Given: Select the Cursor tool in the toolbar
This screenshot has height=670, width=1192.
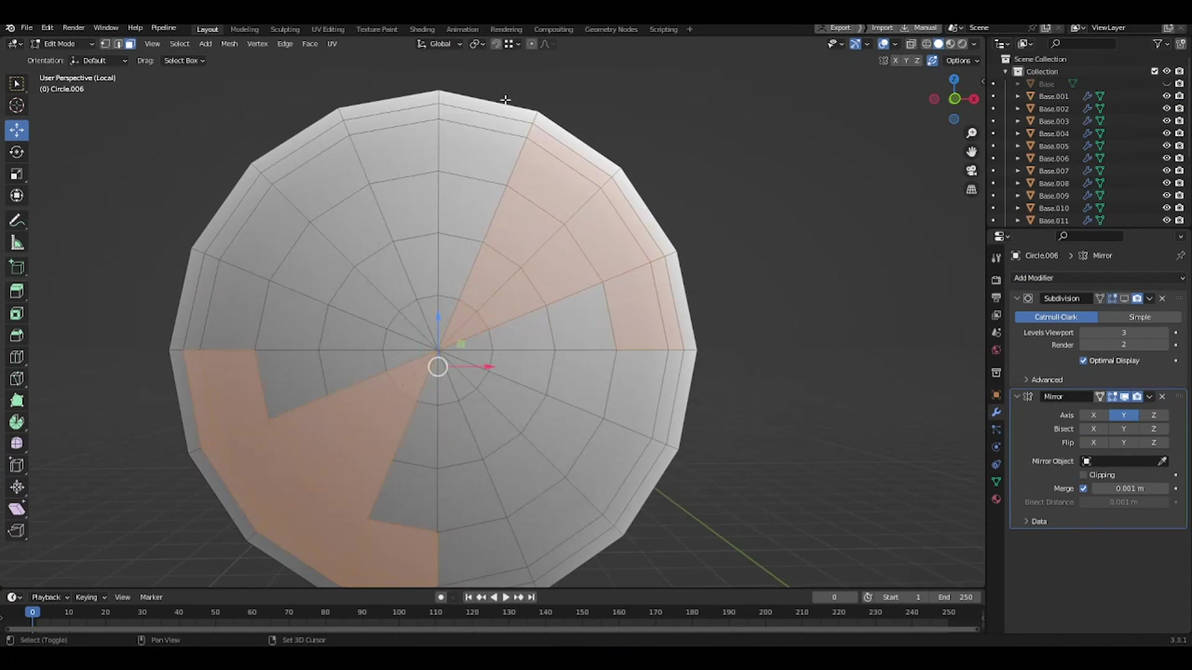Looking at the screenshot, I should [x=17, y=106].
